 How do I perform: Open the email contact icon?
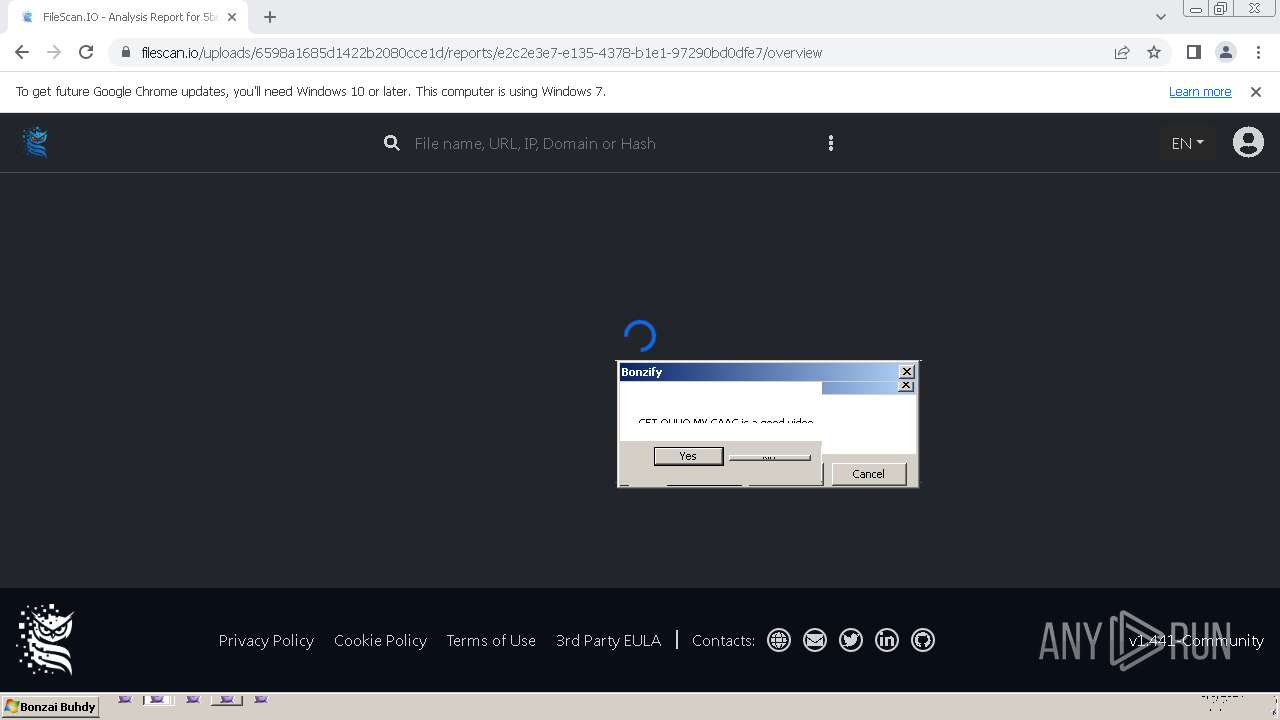coord(815,640)
